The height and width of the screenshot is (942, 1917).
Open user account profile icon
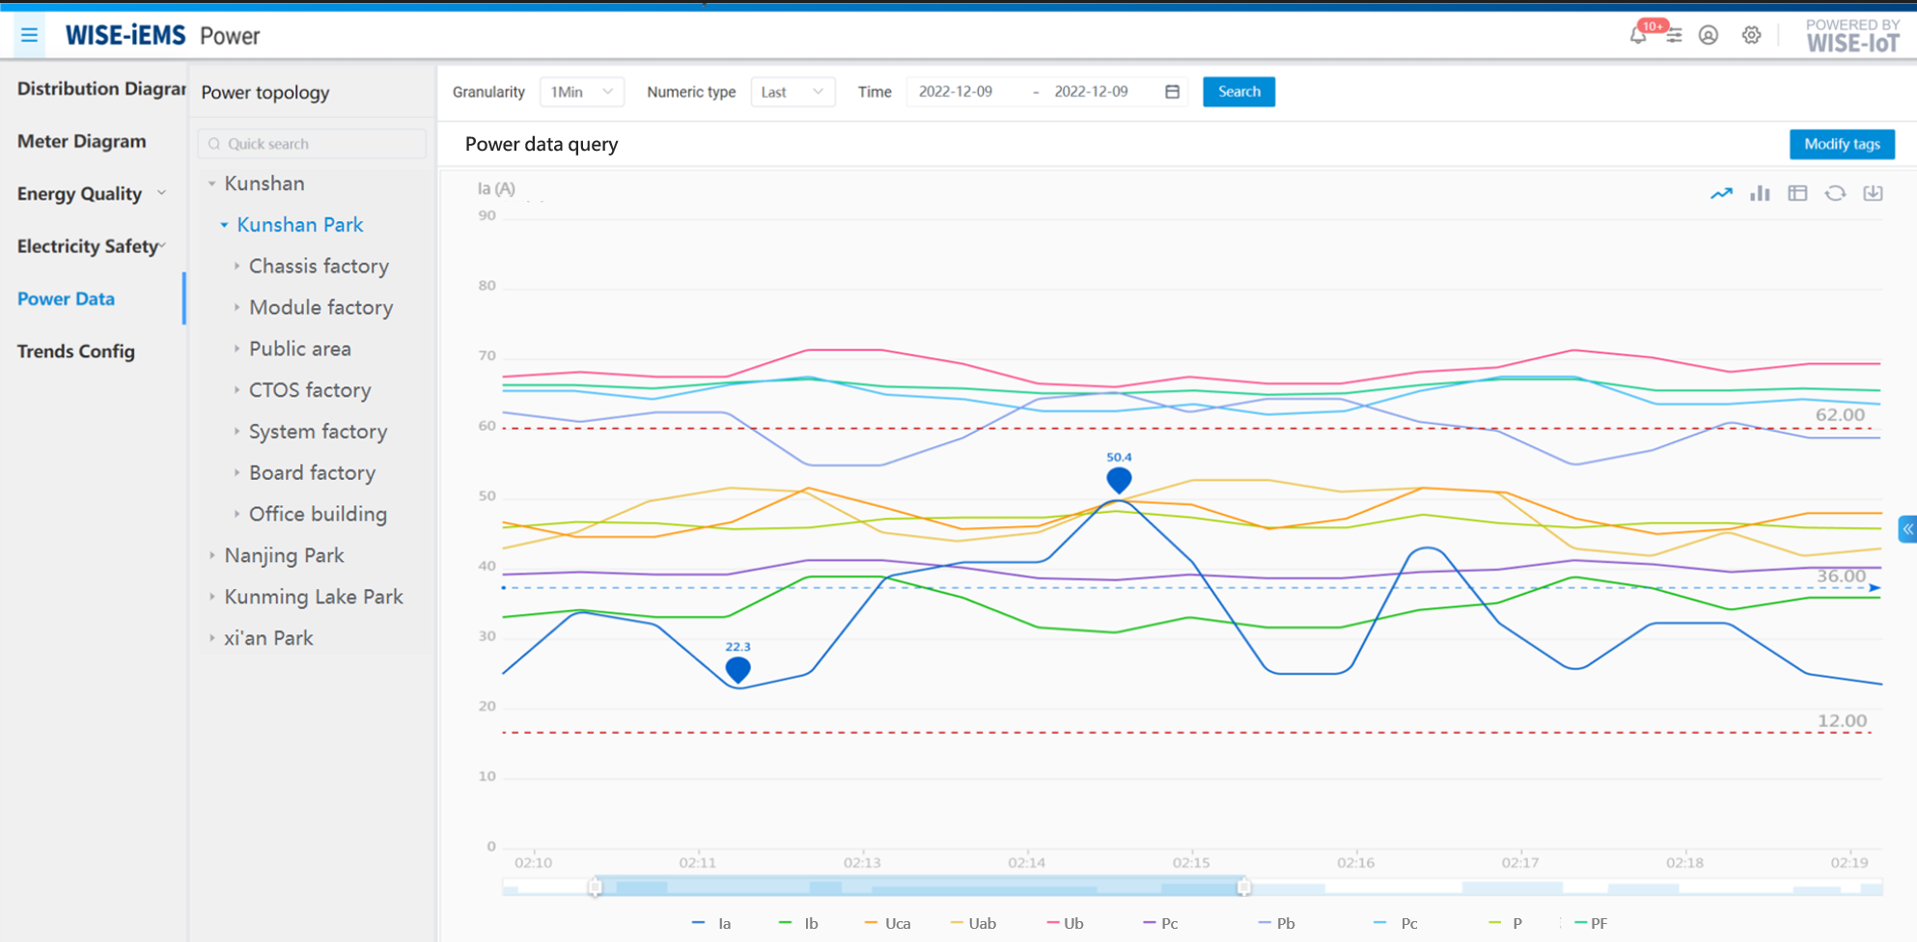pyautogui.click(x=1709, y=36)
